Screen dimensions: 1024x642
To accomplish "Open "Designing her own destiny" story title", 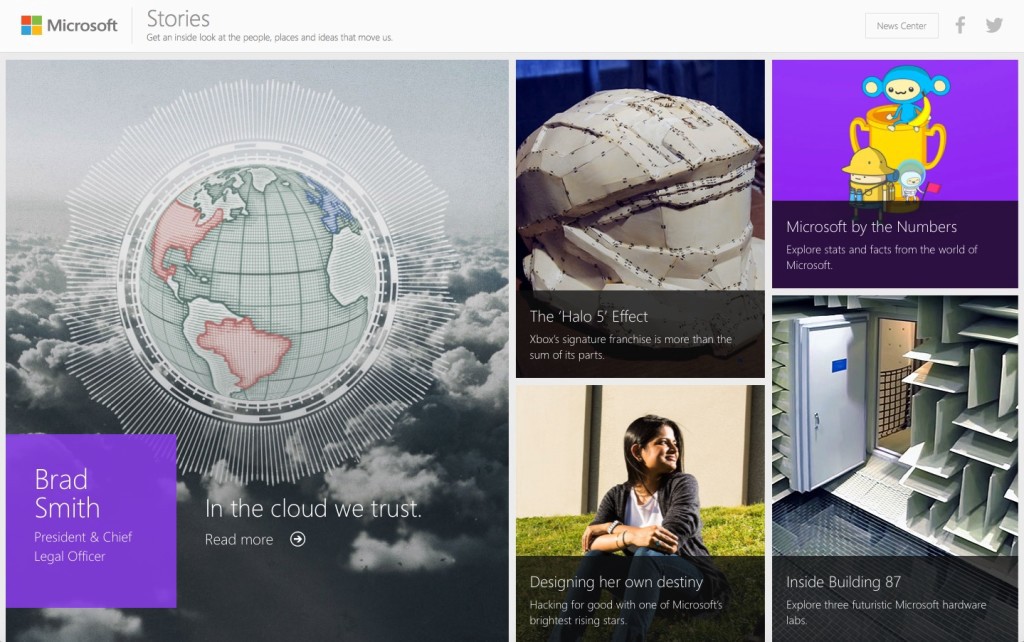I will [616, 582].
